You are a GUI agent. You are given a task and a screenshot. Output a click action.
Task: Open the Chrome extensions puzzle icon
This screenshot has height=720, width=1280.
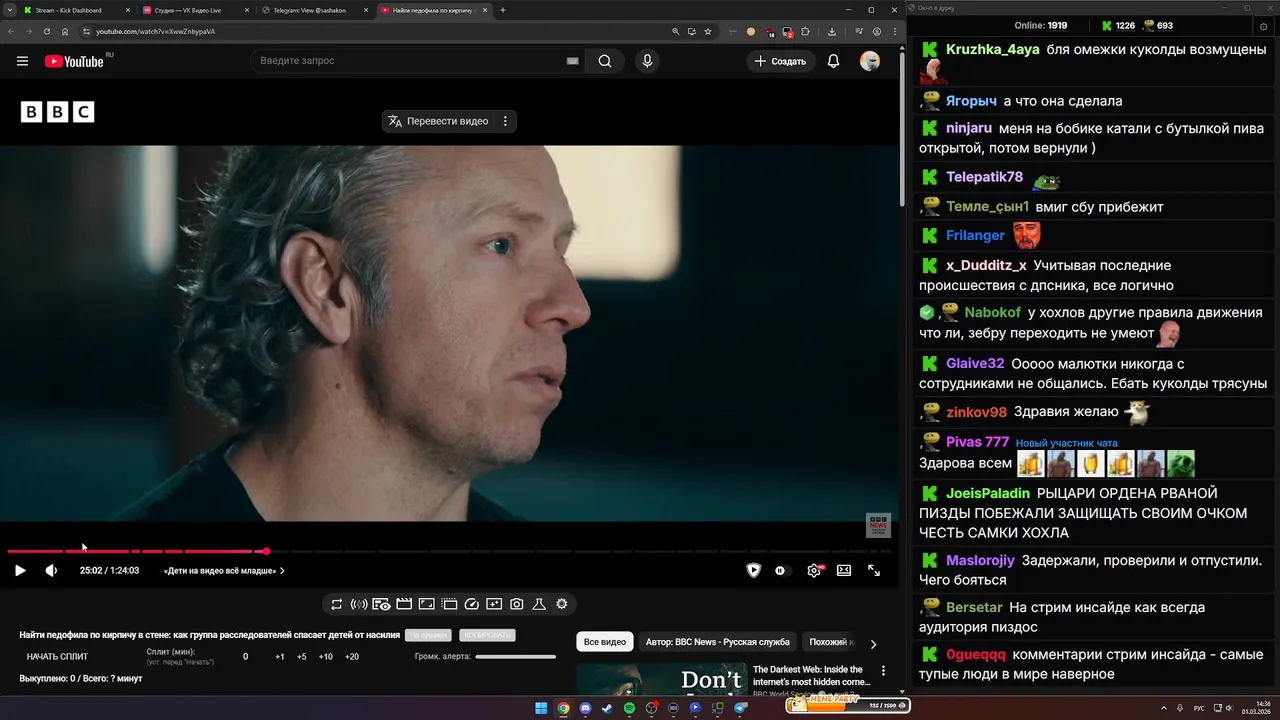coord(805,31)
